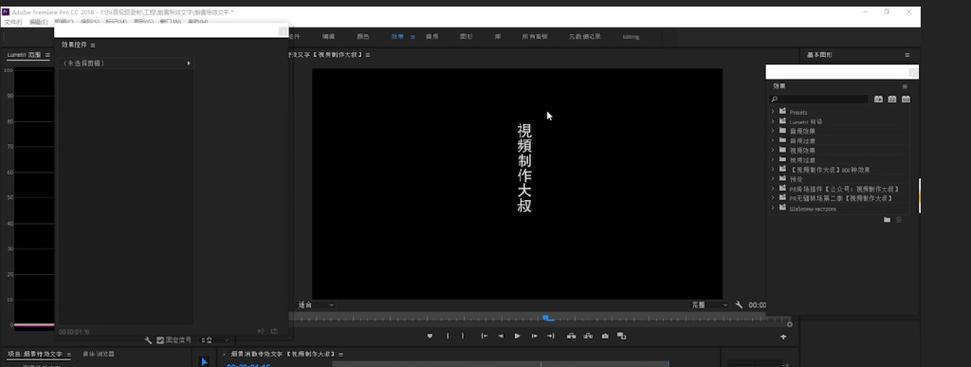Select the PR转场插件 folder row

point(845,189)
